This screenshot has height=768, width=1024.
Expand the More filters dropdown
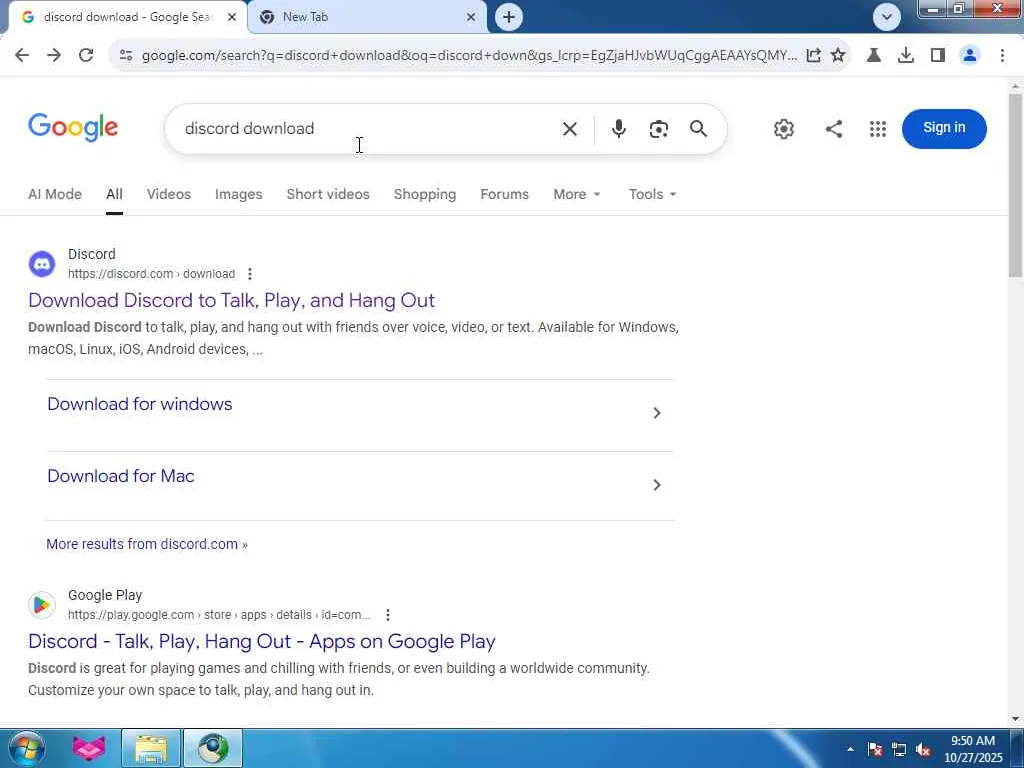(577, 195)
